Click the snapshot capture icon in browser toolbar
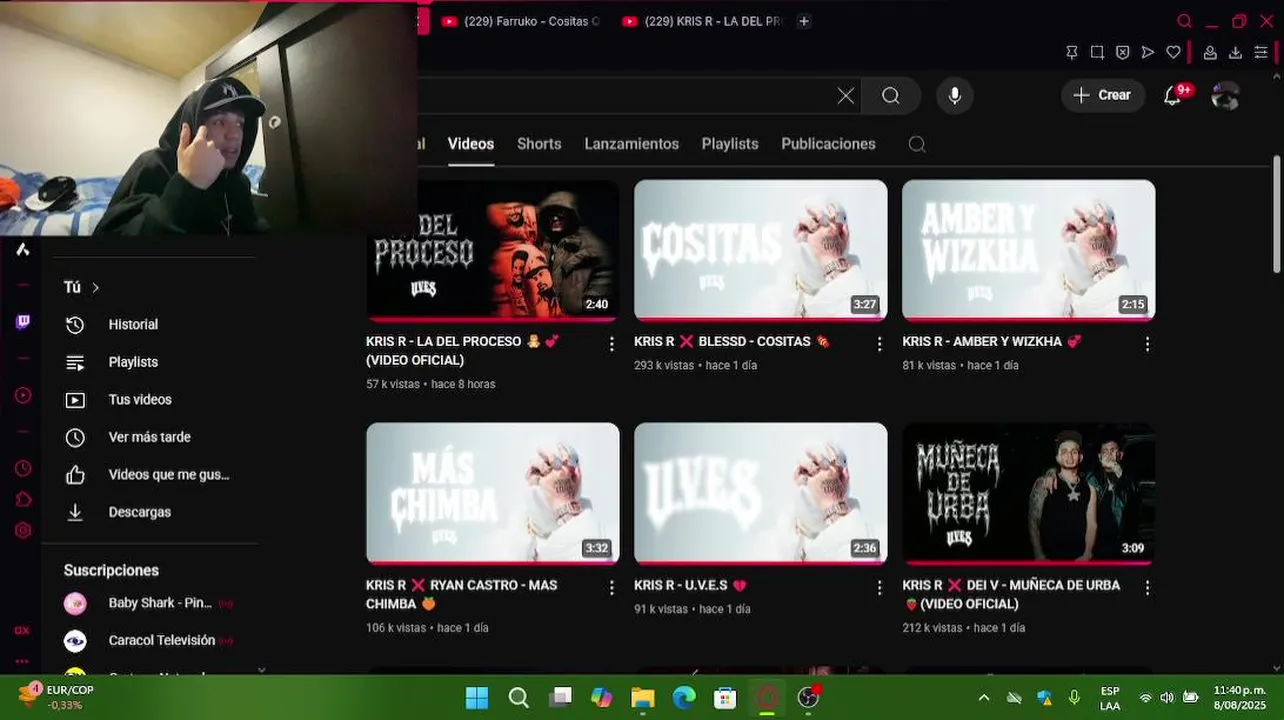The image size is (1284, 720). [1097, 52]
